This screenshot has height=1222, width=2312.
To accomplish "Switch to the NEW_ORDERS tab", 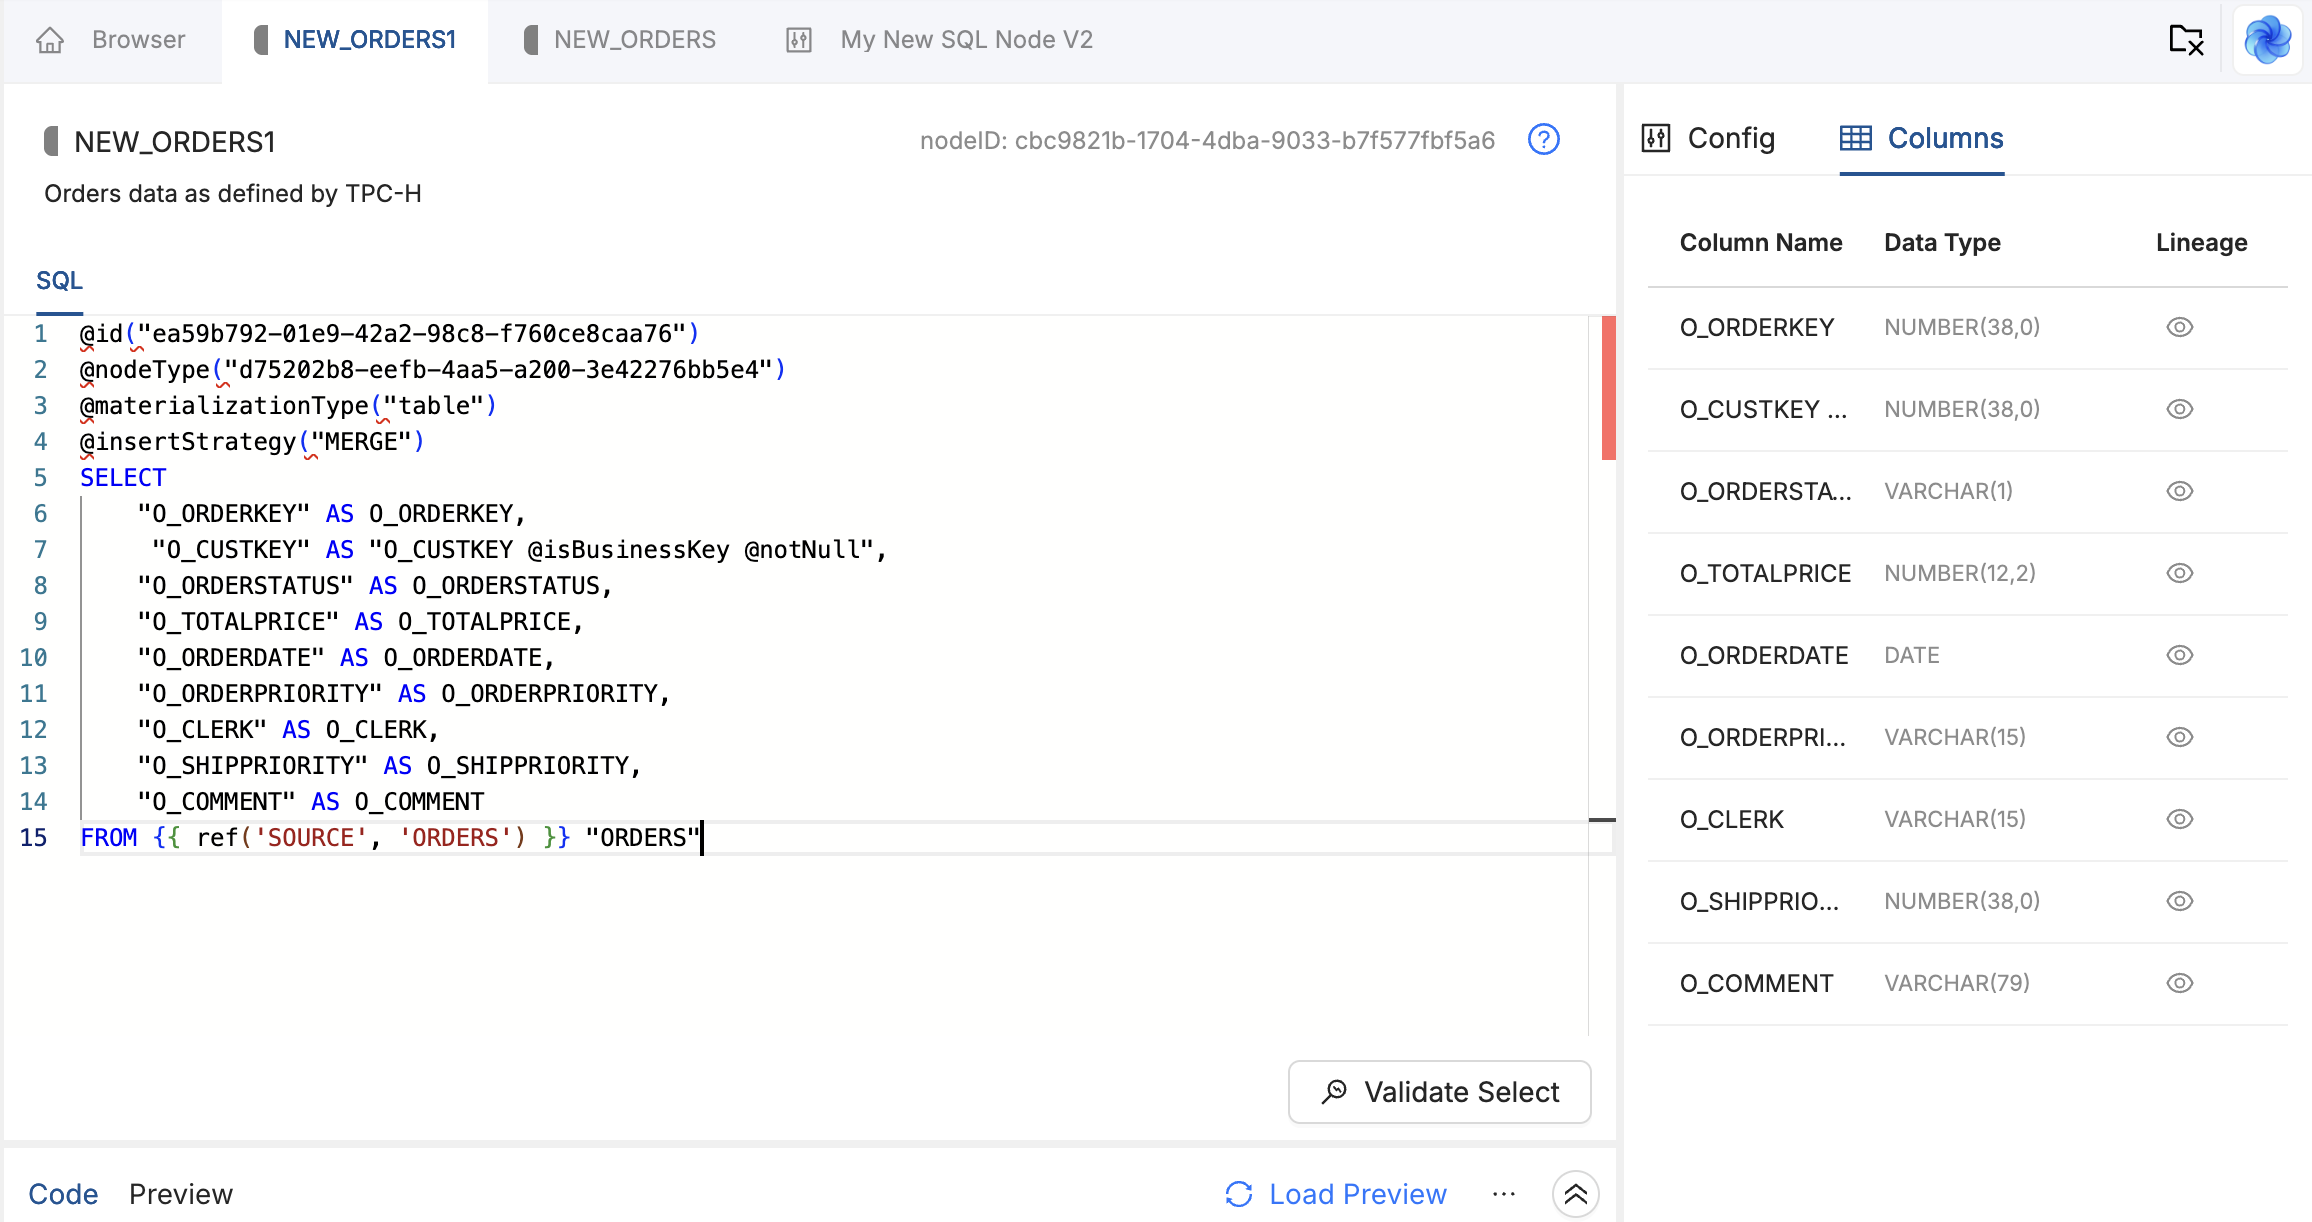I will (634, 40).
